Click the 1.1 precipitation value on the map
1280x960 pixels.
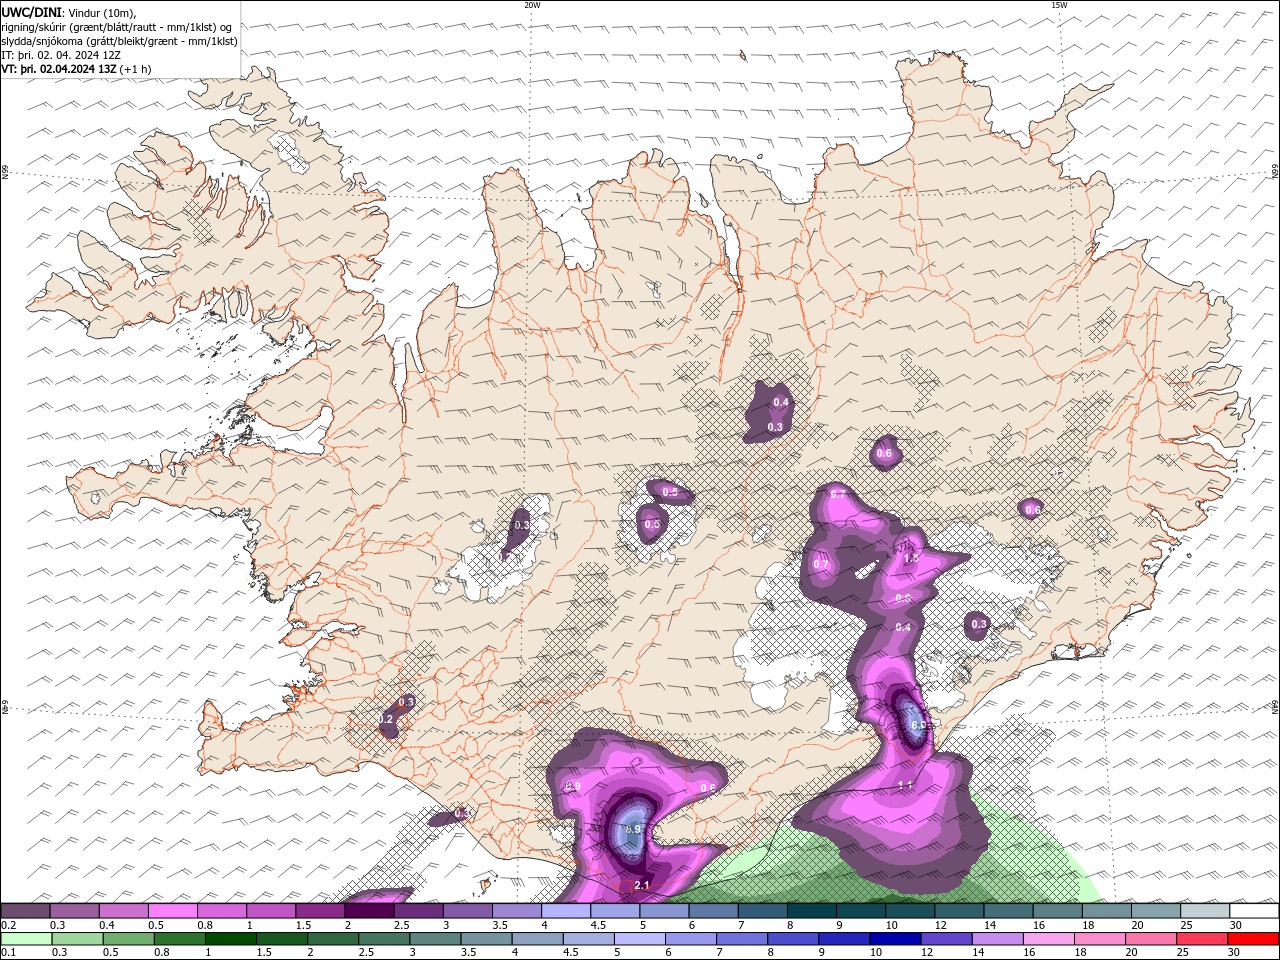(x=906, y=786)
